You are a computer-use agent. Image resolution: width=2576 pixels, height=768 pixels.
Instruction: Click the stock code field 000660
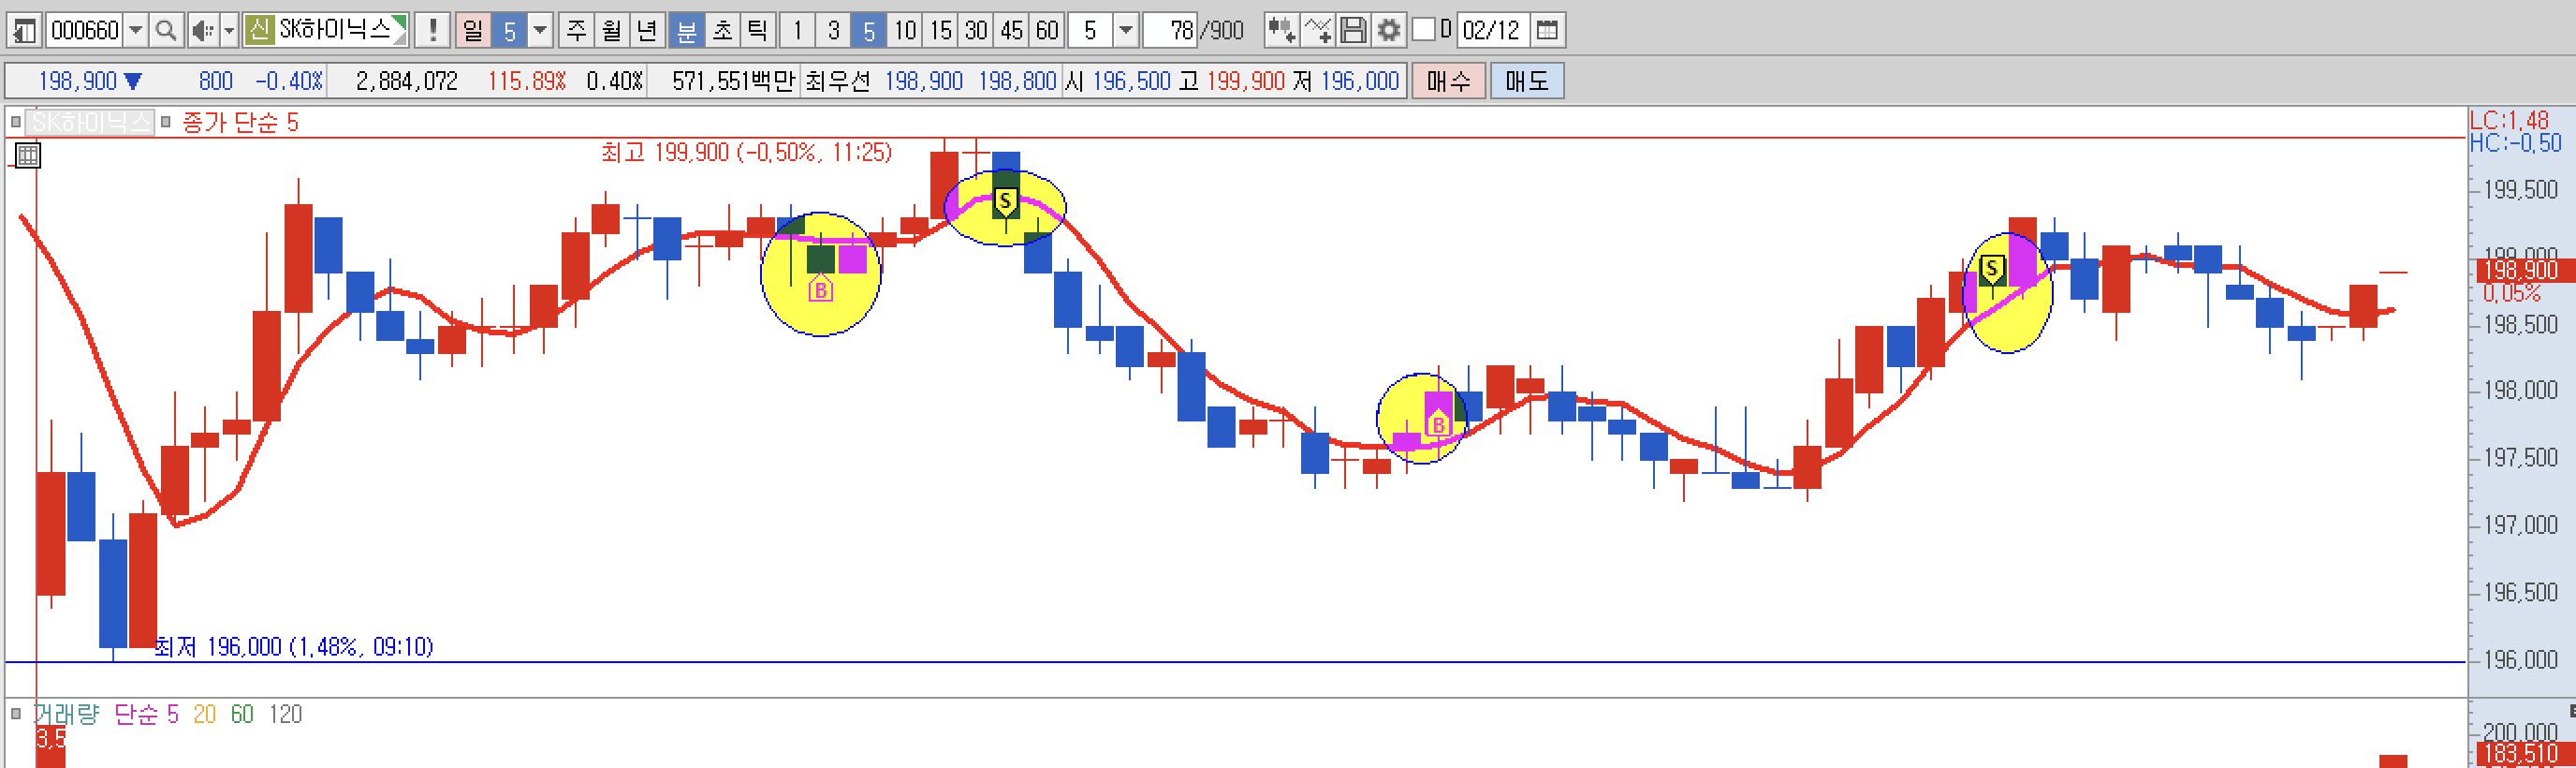tap(85, 30)
